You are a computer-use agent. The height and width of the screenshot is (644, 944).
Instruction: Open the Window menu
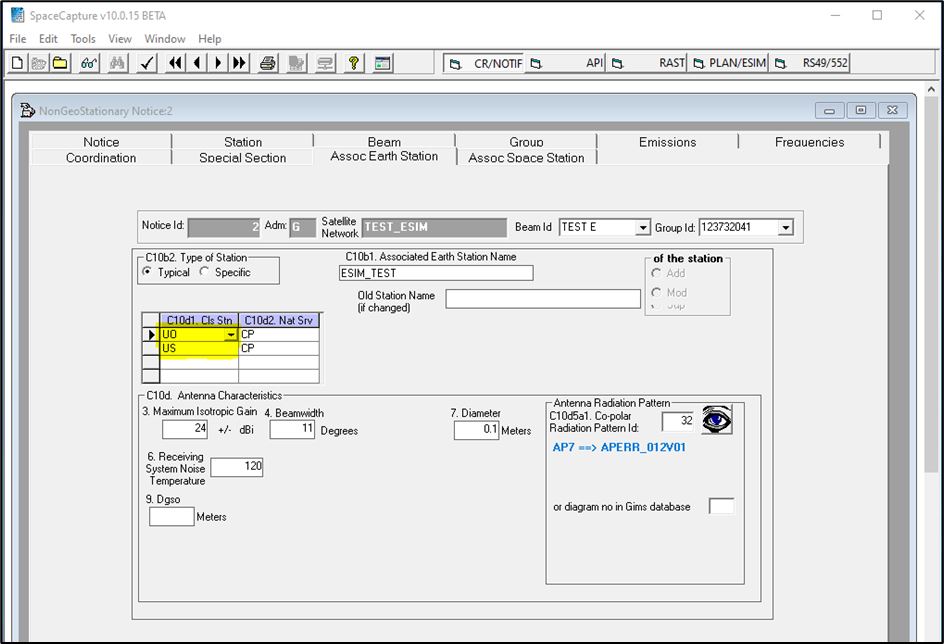(x=165, y=39)
